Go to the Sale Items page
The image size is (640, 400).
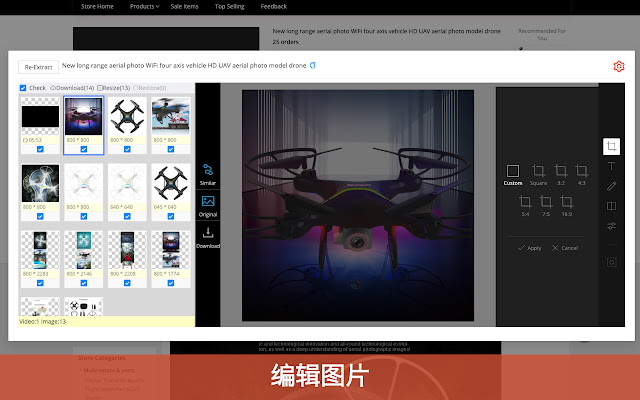[184, 6]
